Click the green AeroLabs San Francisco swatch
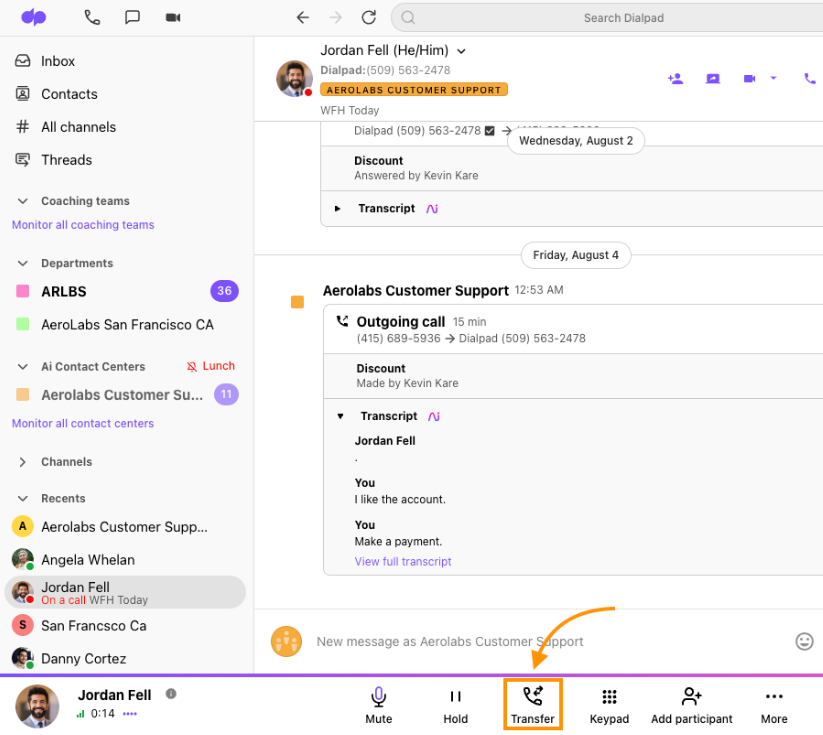 23,324
